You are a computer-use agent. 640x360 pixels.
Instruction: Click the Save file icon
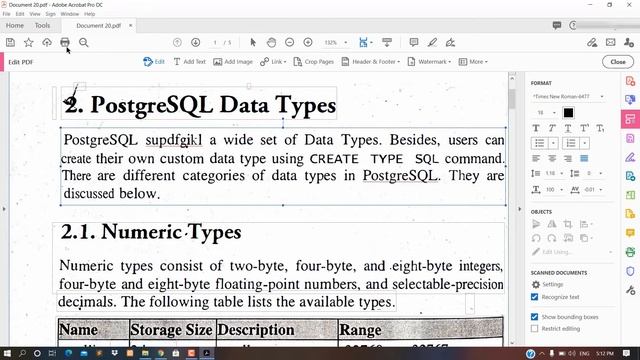10,42
